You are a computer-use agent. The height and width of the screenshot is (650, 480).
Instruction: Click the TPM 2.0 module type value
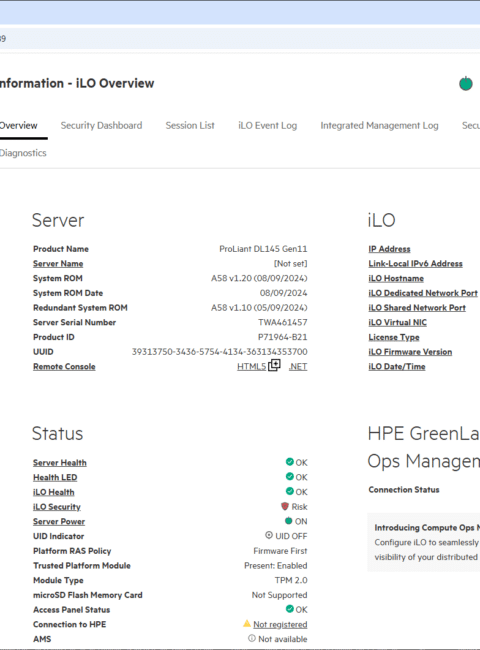(291, 580)
